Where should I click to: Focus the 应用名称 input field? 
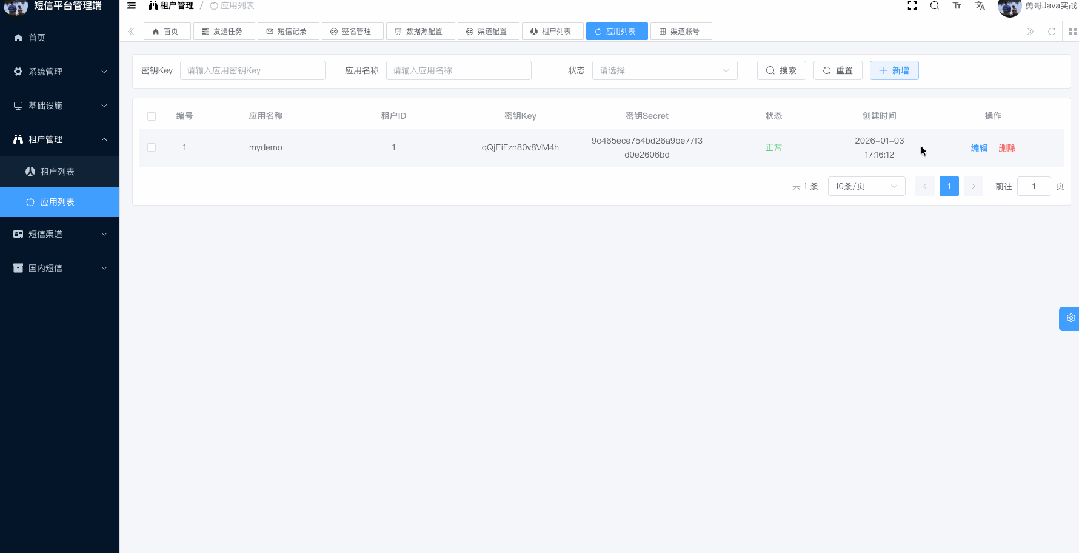coord(458,70)
